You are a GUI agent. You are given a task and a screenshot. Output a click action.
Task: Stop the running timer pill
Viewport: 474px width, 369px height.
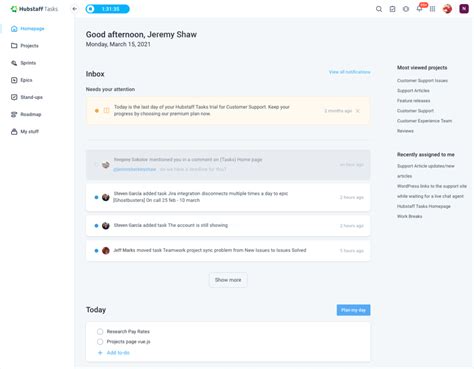pos(107,9)
